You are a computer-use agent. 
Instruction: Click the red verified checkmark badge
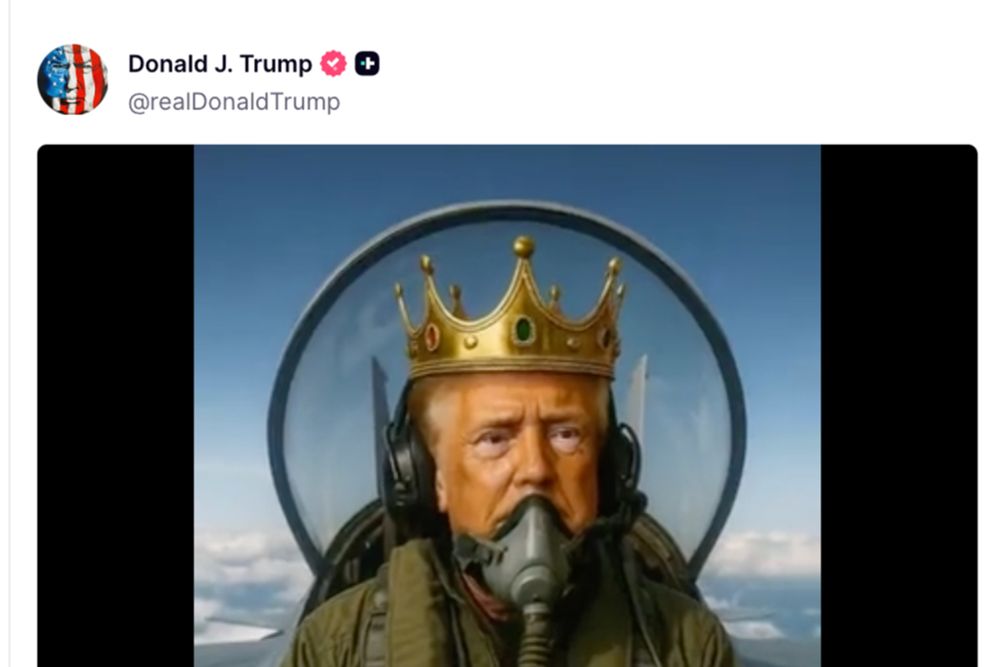tap(333, 64)
